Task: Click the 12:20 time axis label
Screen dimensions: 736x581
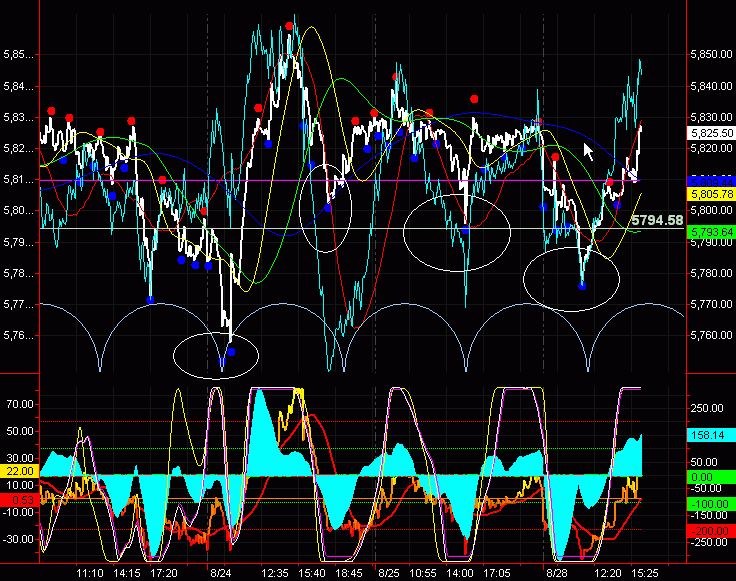Action: [608, 573]
